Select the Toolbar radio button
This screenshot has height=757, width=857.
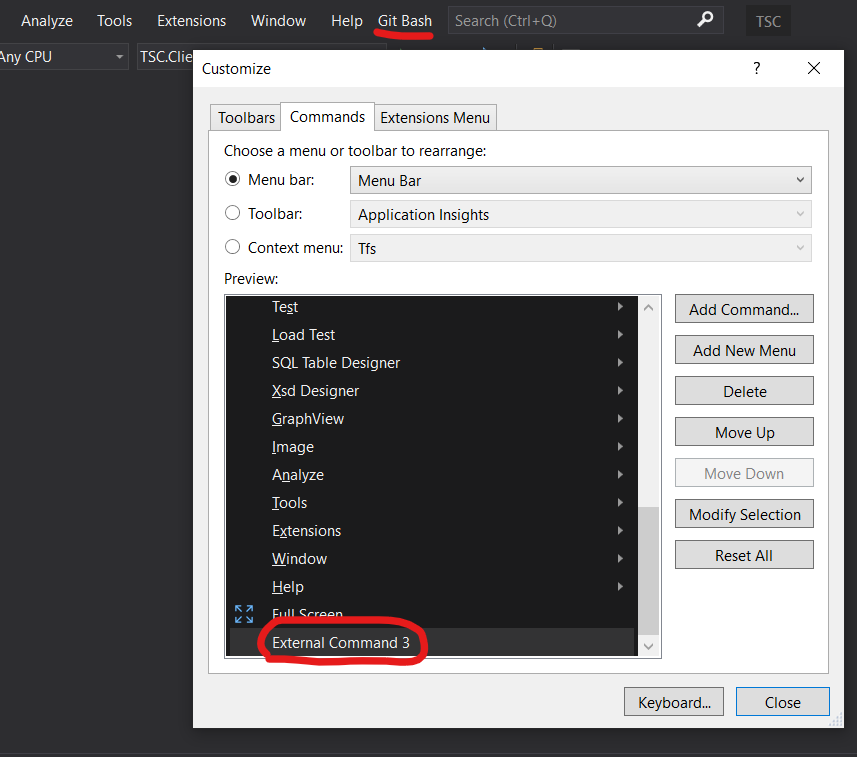tap(232, 213)
